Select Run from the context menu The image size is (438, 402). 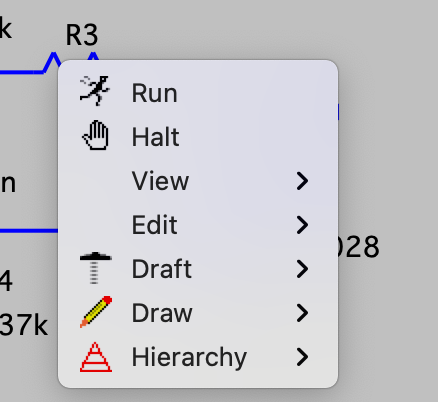click(x=198, y=93)
